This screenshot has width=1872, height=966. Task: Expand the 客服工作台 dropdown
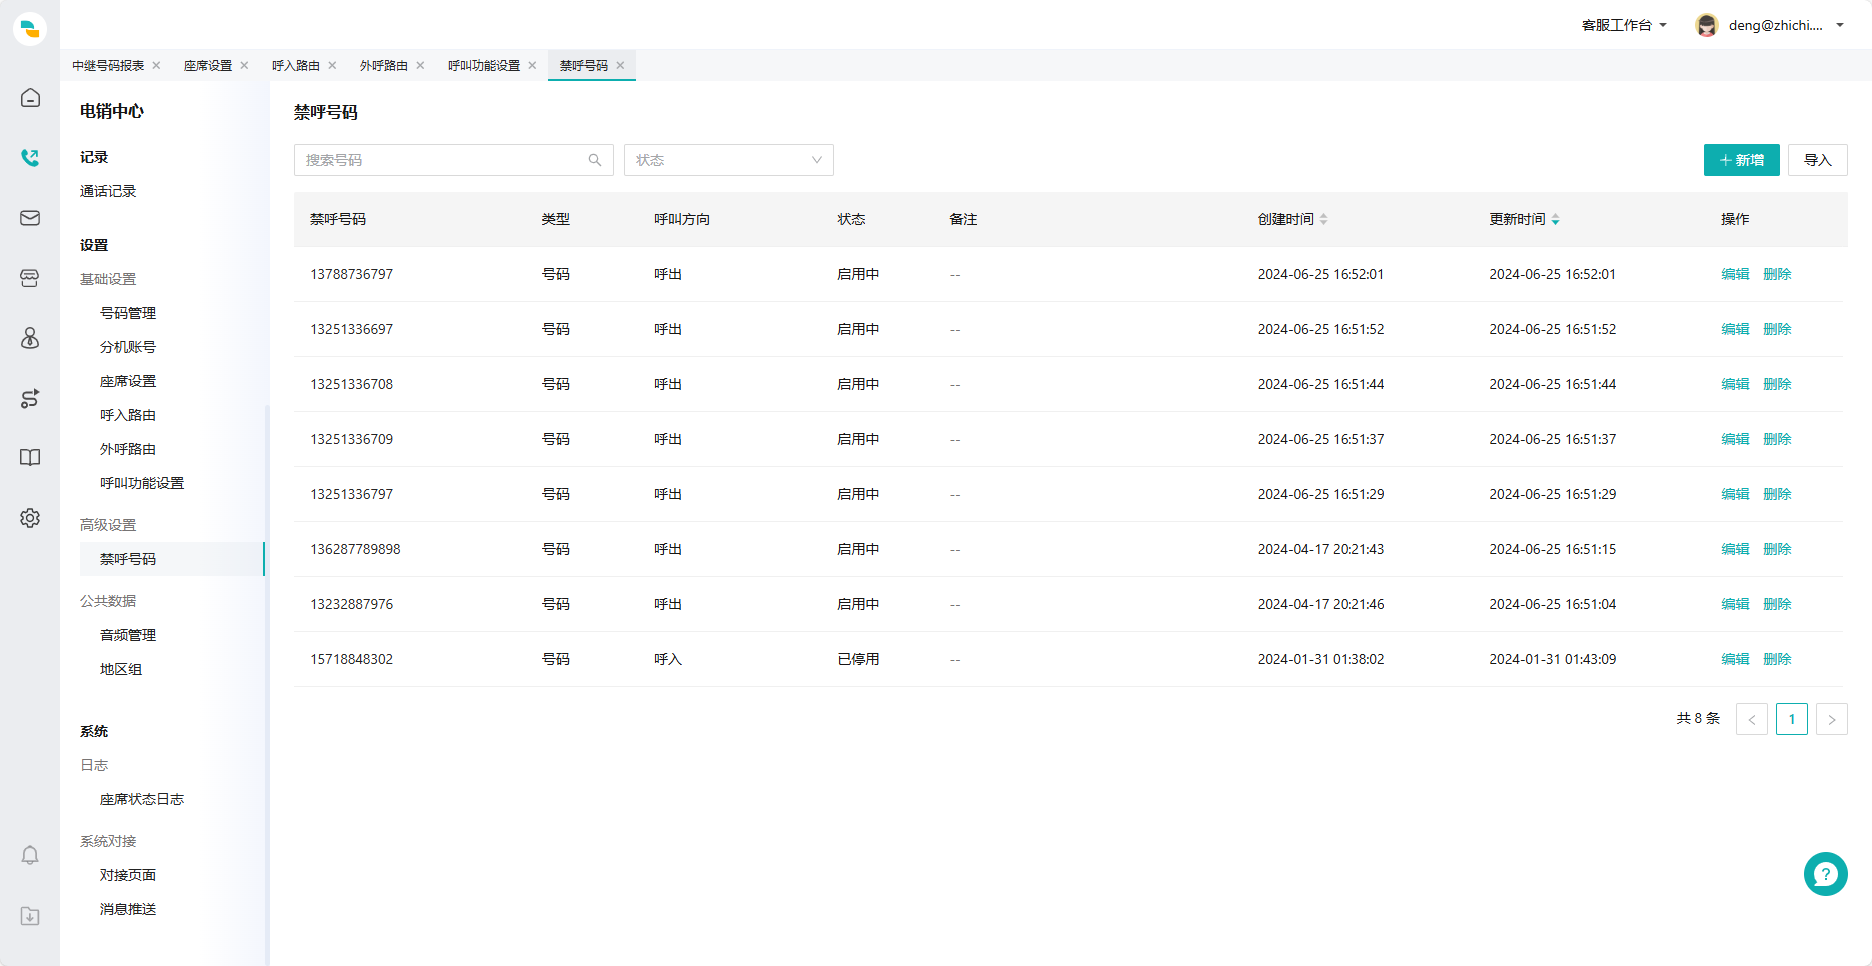pyautogui.click(x=1624, y=25)
